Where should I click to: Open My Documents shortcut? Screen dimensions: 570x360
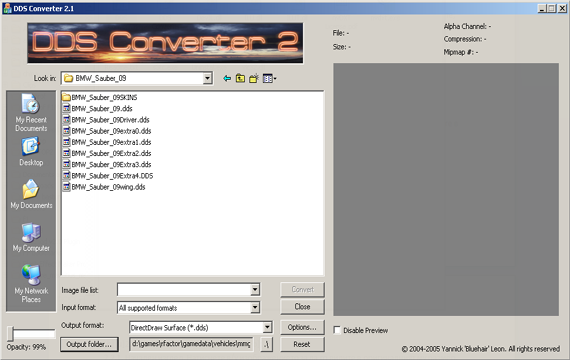[31, 195]
